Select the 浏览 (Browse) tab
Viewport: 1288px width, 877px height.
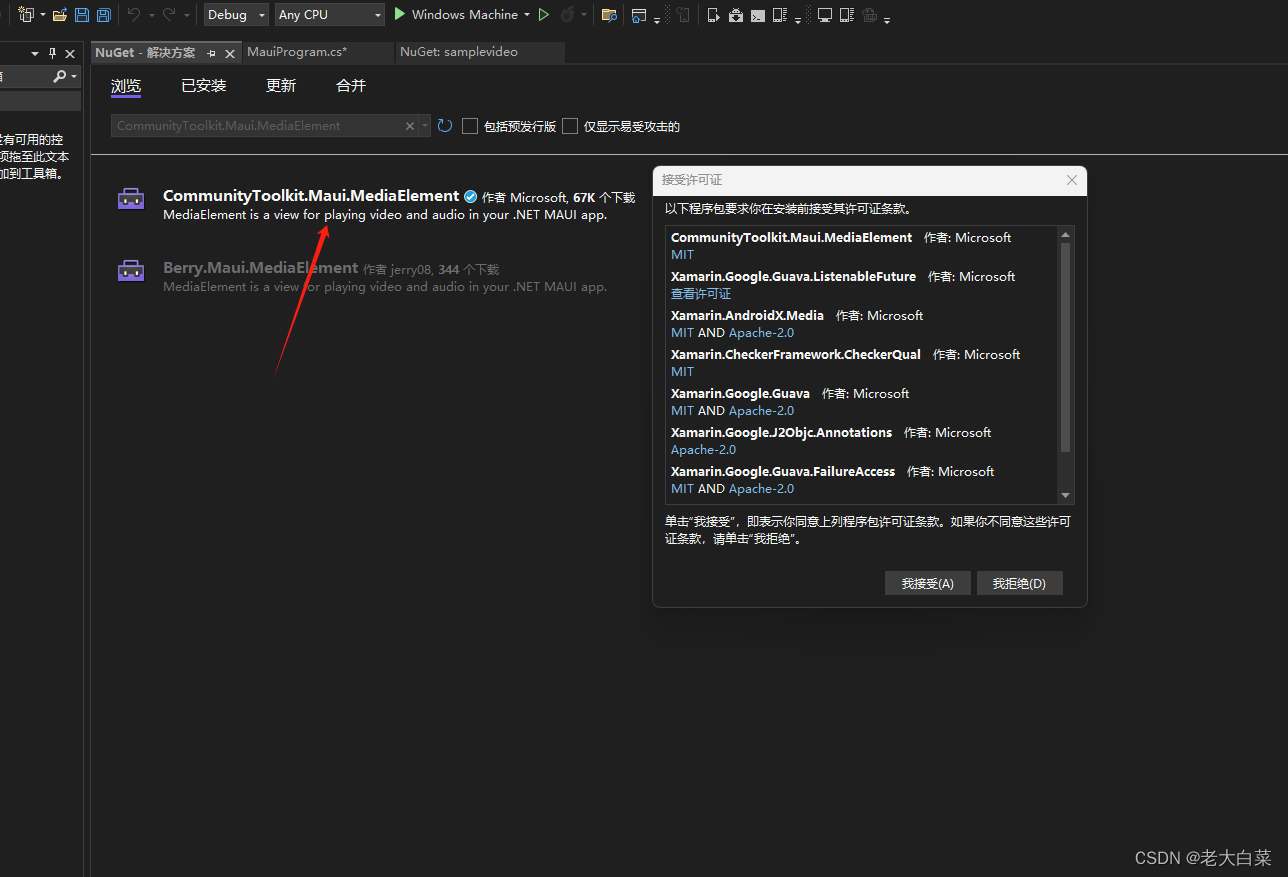[x=126, y=86]
